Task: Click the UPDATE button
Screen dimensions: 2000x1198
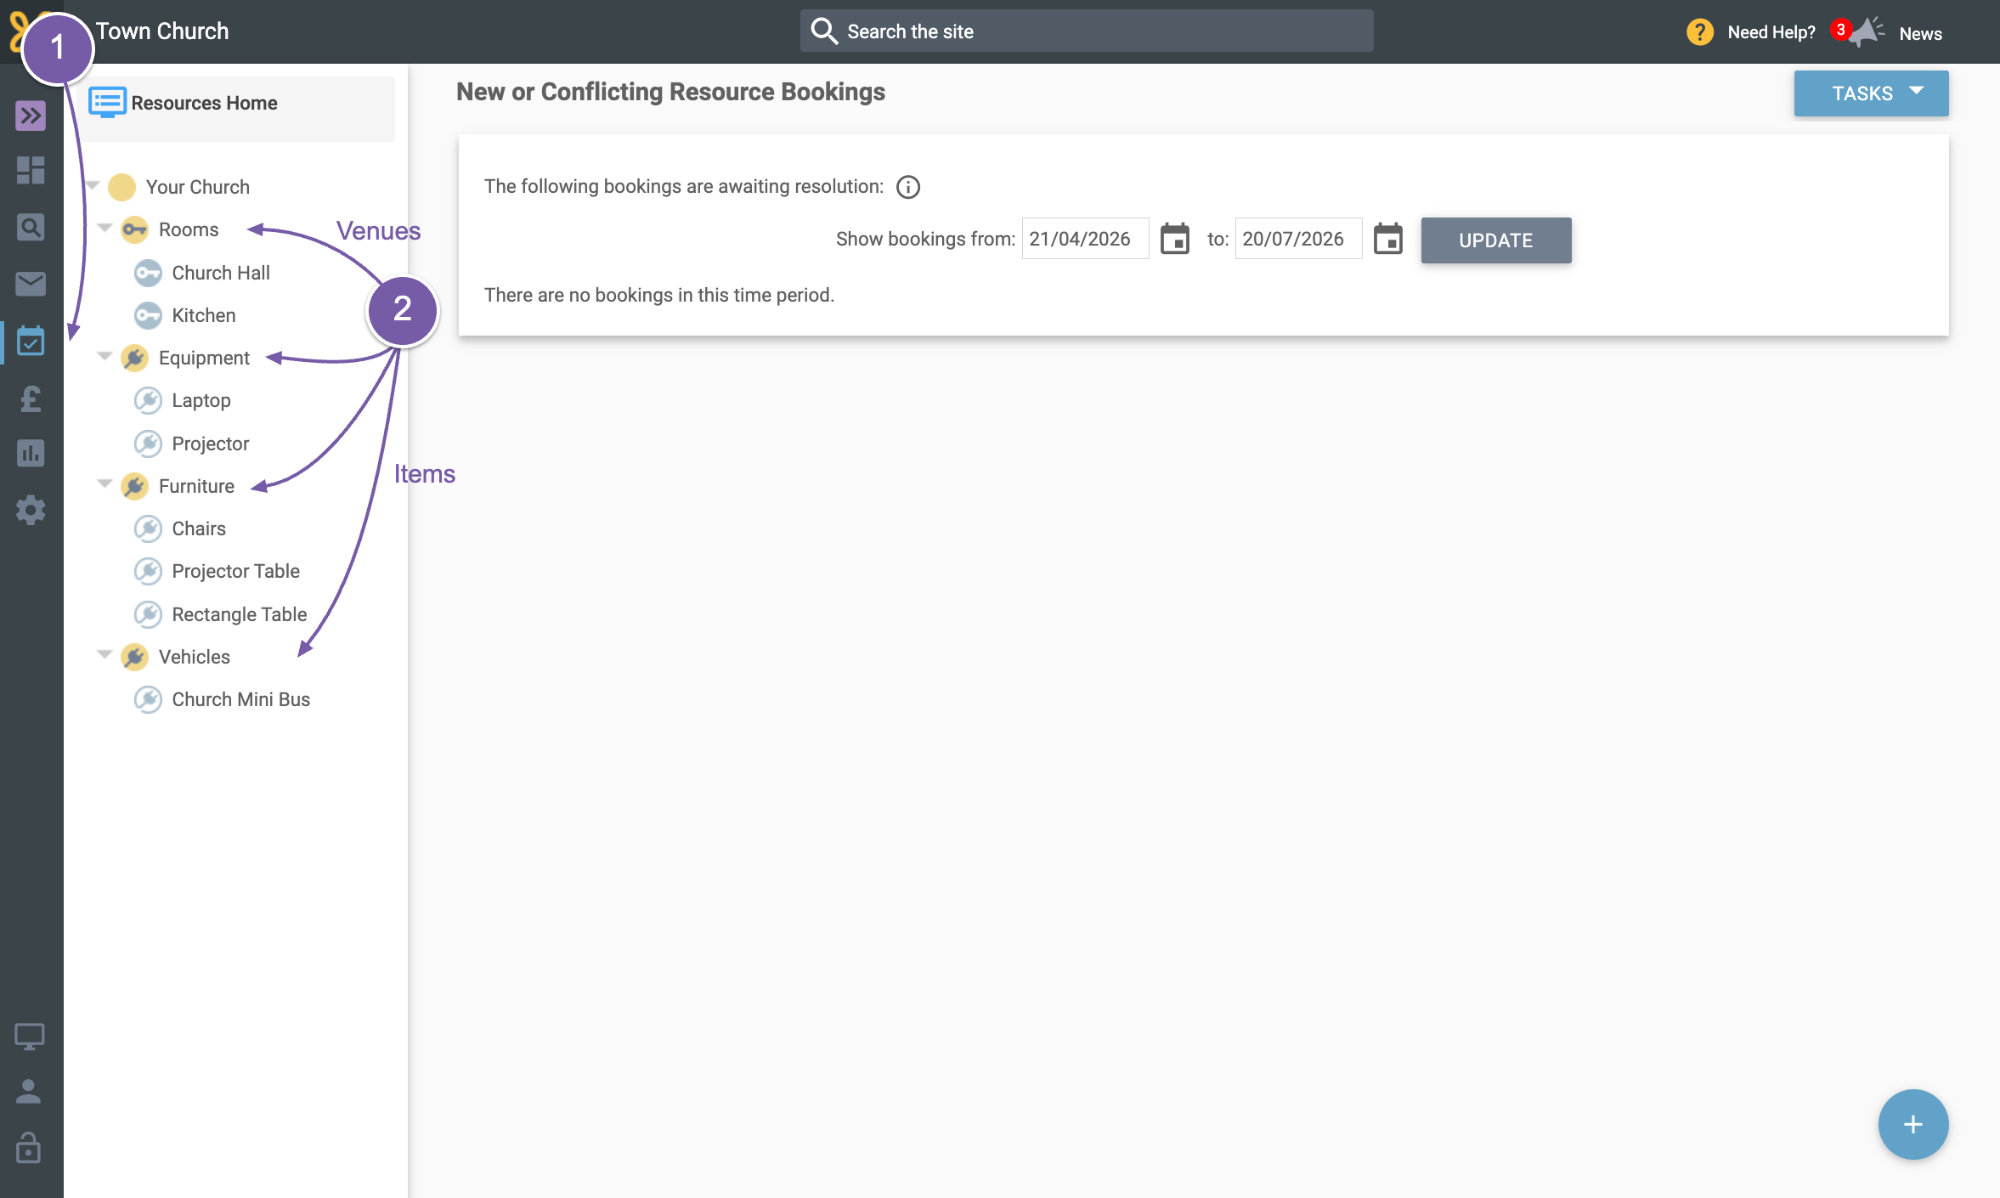Action: [1495, 240]
